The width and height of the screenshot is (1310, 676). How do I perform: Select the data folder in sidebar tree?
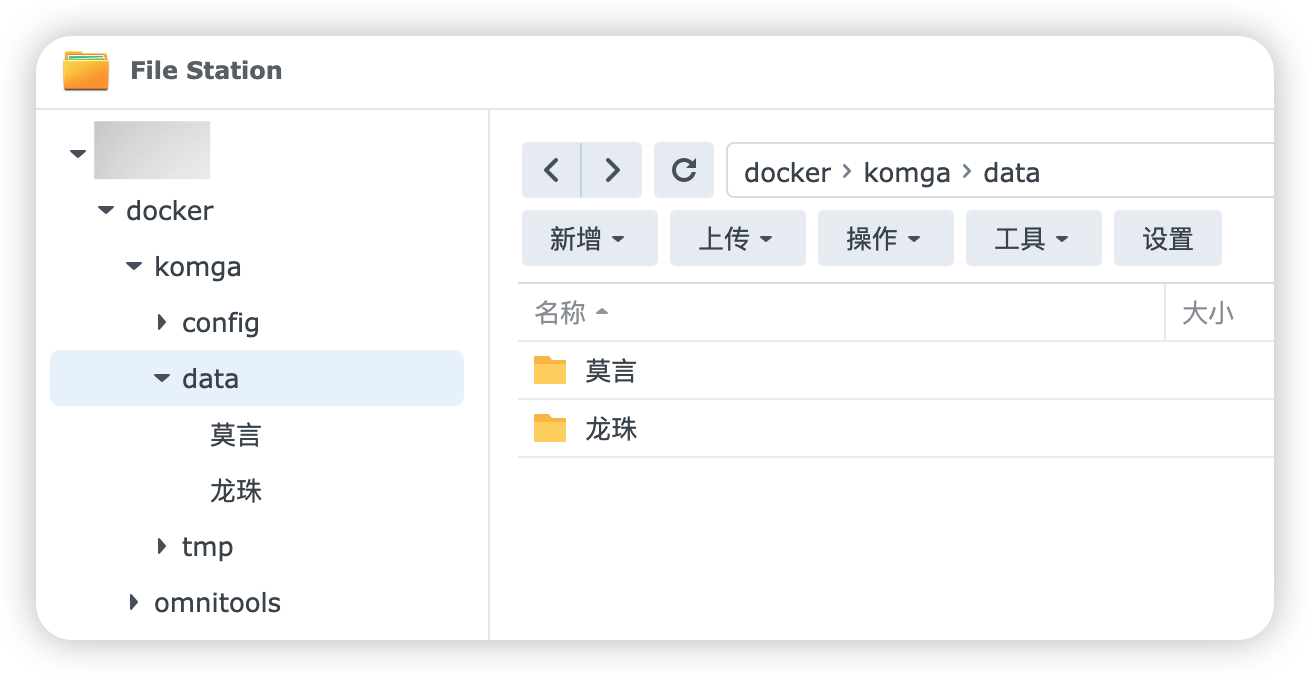(x=210, y=379)
